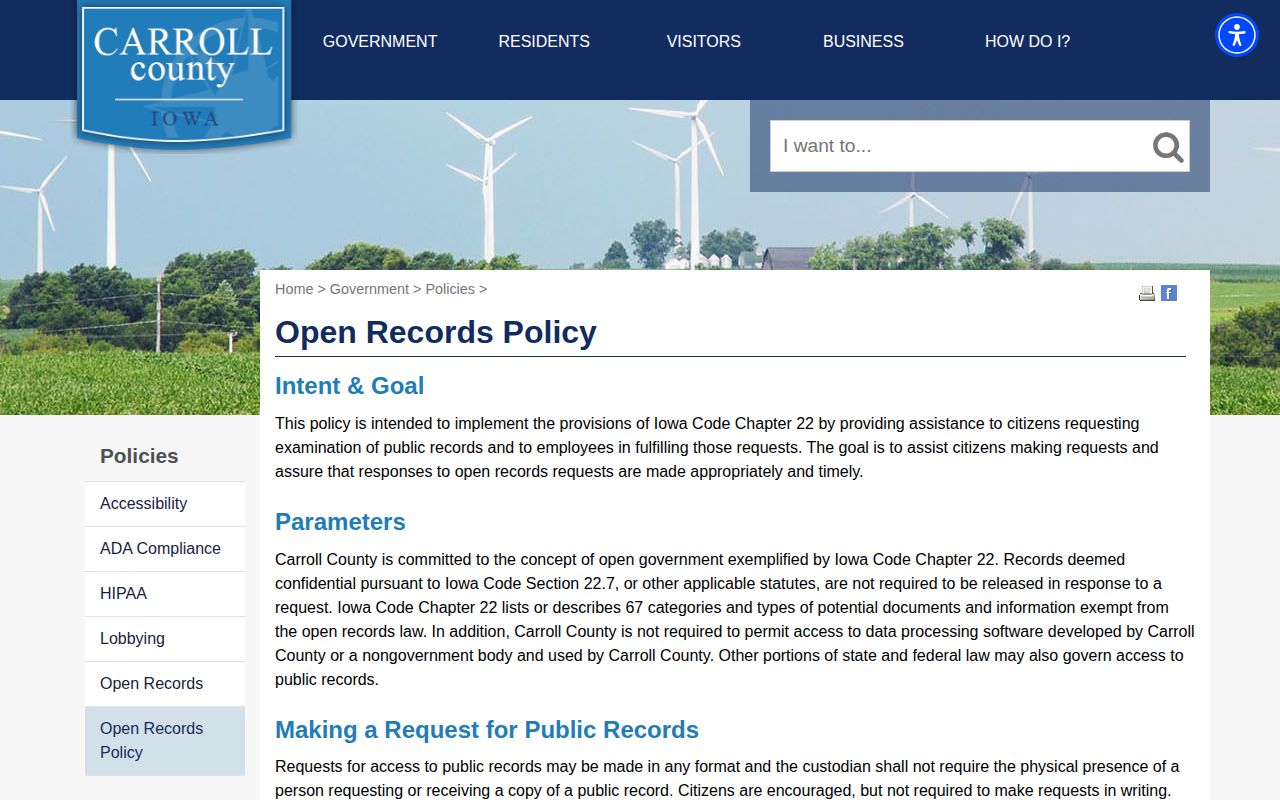
Task: Go to Home in breadcrumb
Action: pyautogui.click(x=294, y=289)
